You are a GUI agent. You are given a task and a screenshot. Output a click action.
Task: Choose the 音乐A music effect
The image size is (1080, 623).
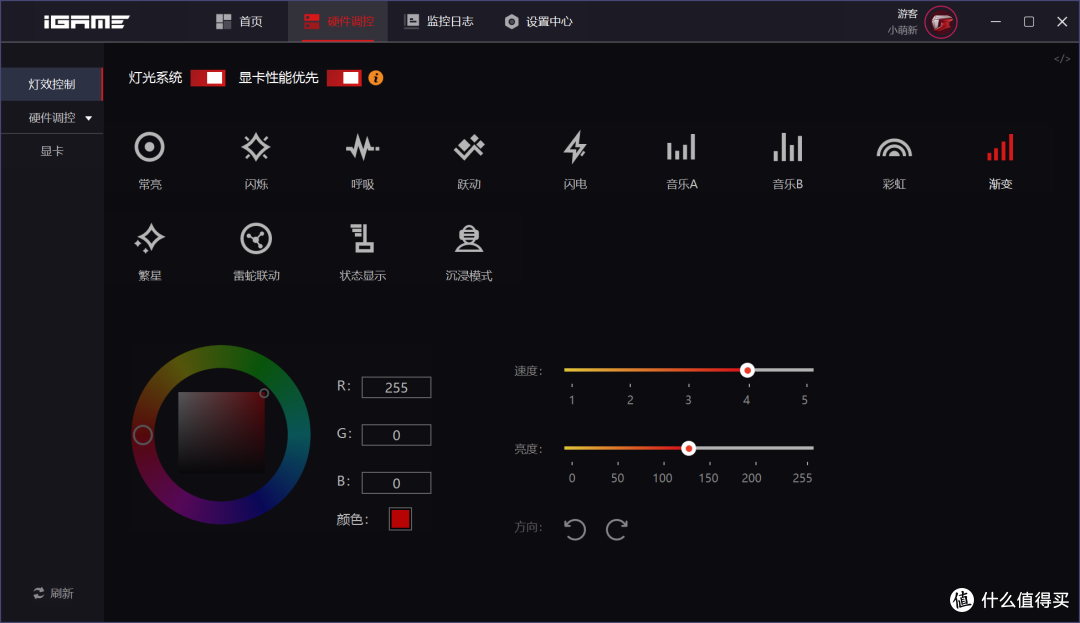[681, 160]
